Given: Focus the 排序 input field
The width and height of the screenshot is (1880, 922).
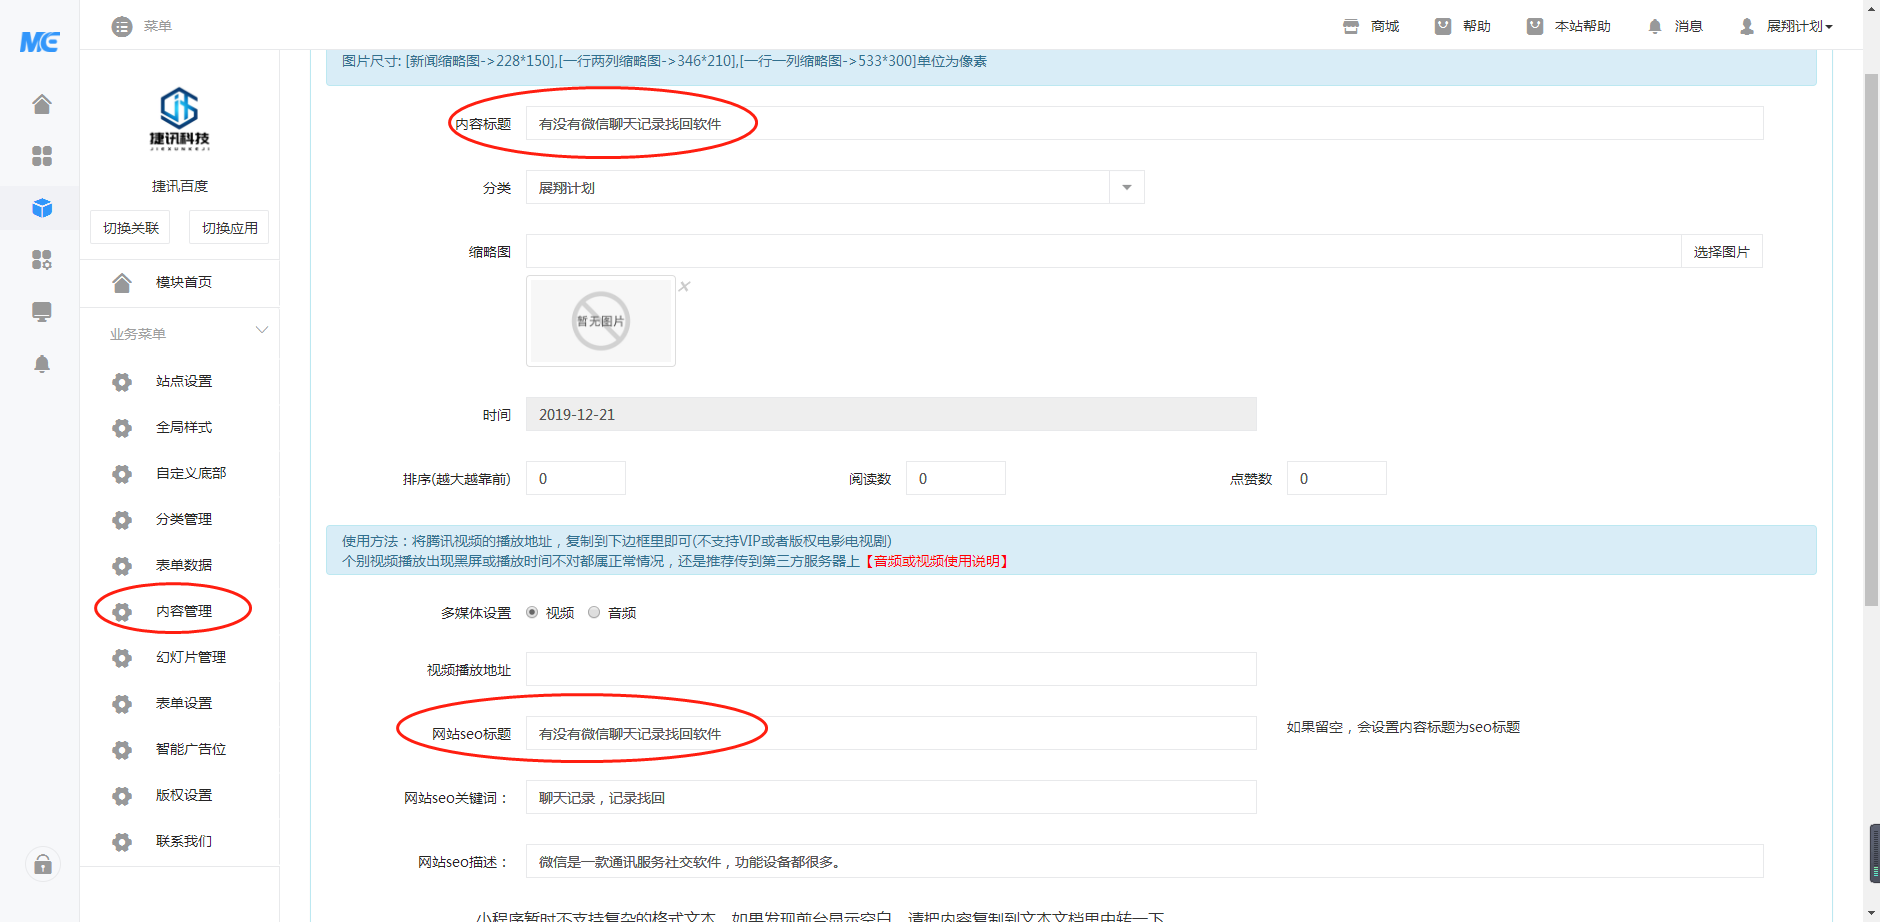Looking at the screenshot, I should [x=576, y=478].
